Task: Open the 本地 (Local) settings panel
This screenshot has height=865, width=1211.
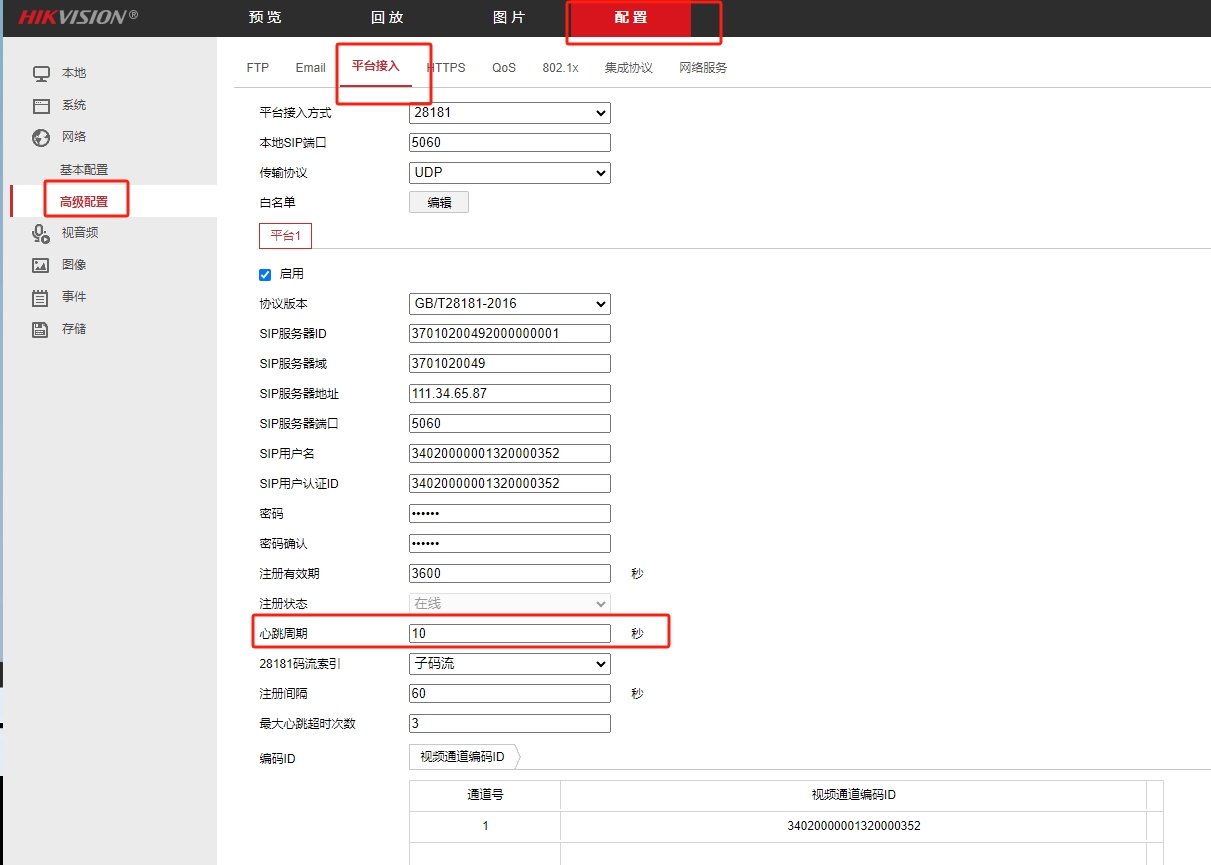Action: (x=66, y=72)
